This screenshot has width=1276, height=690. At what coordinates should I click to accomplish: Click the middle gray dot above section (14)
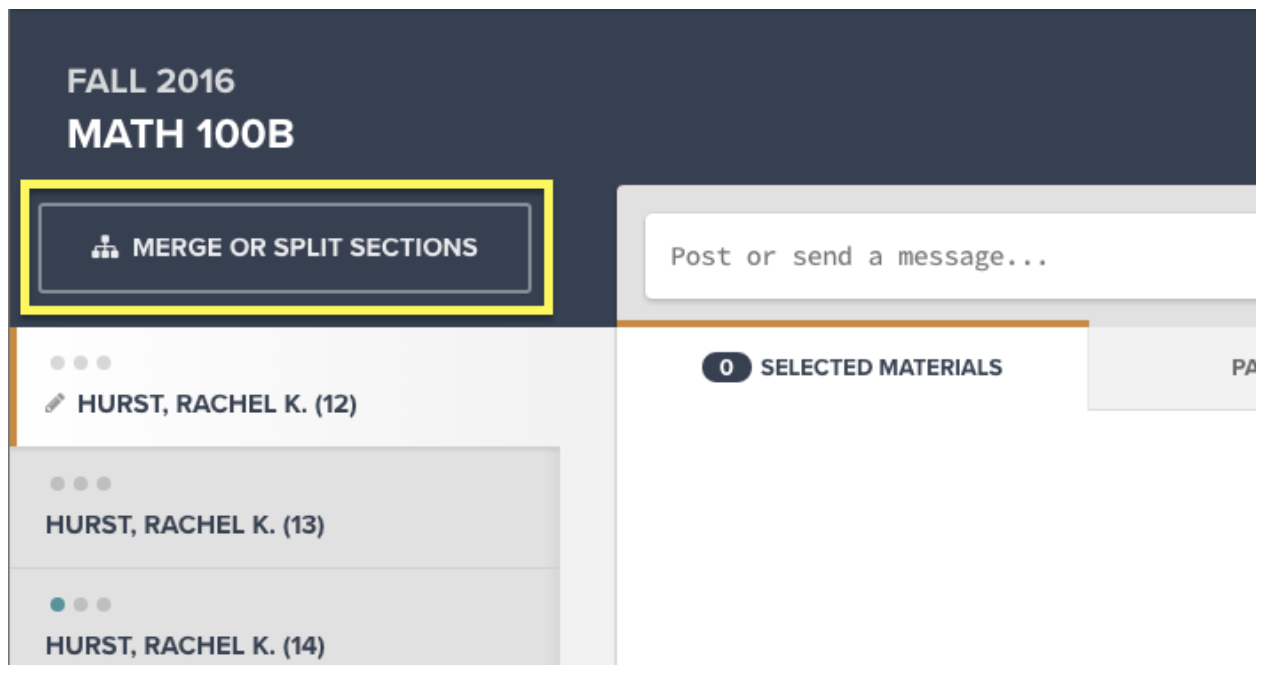[x=81, y=605]
